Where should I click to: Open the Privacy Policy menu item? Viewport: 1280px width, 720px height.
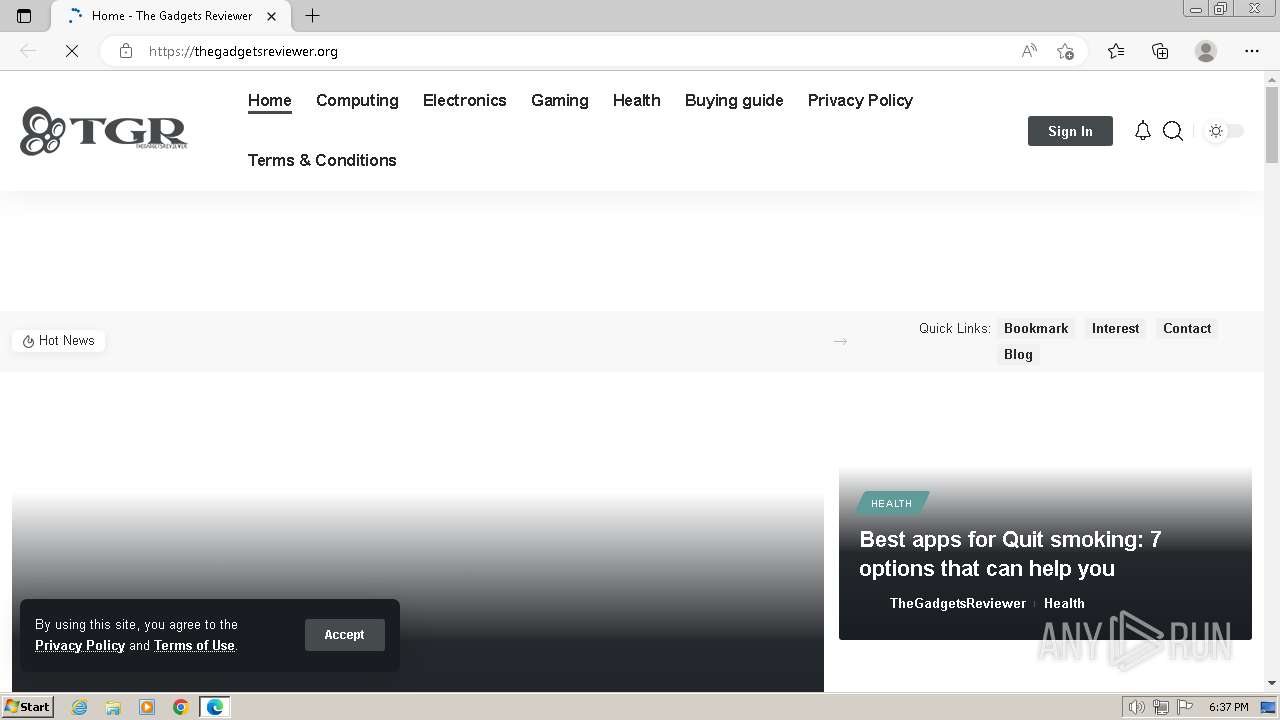tap(860, 100)
